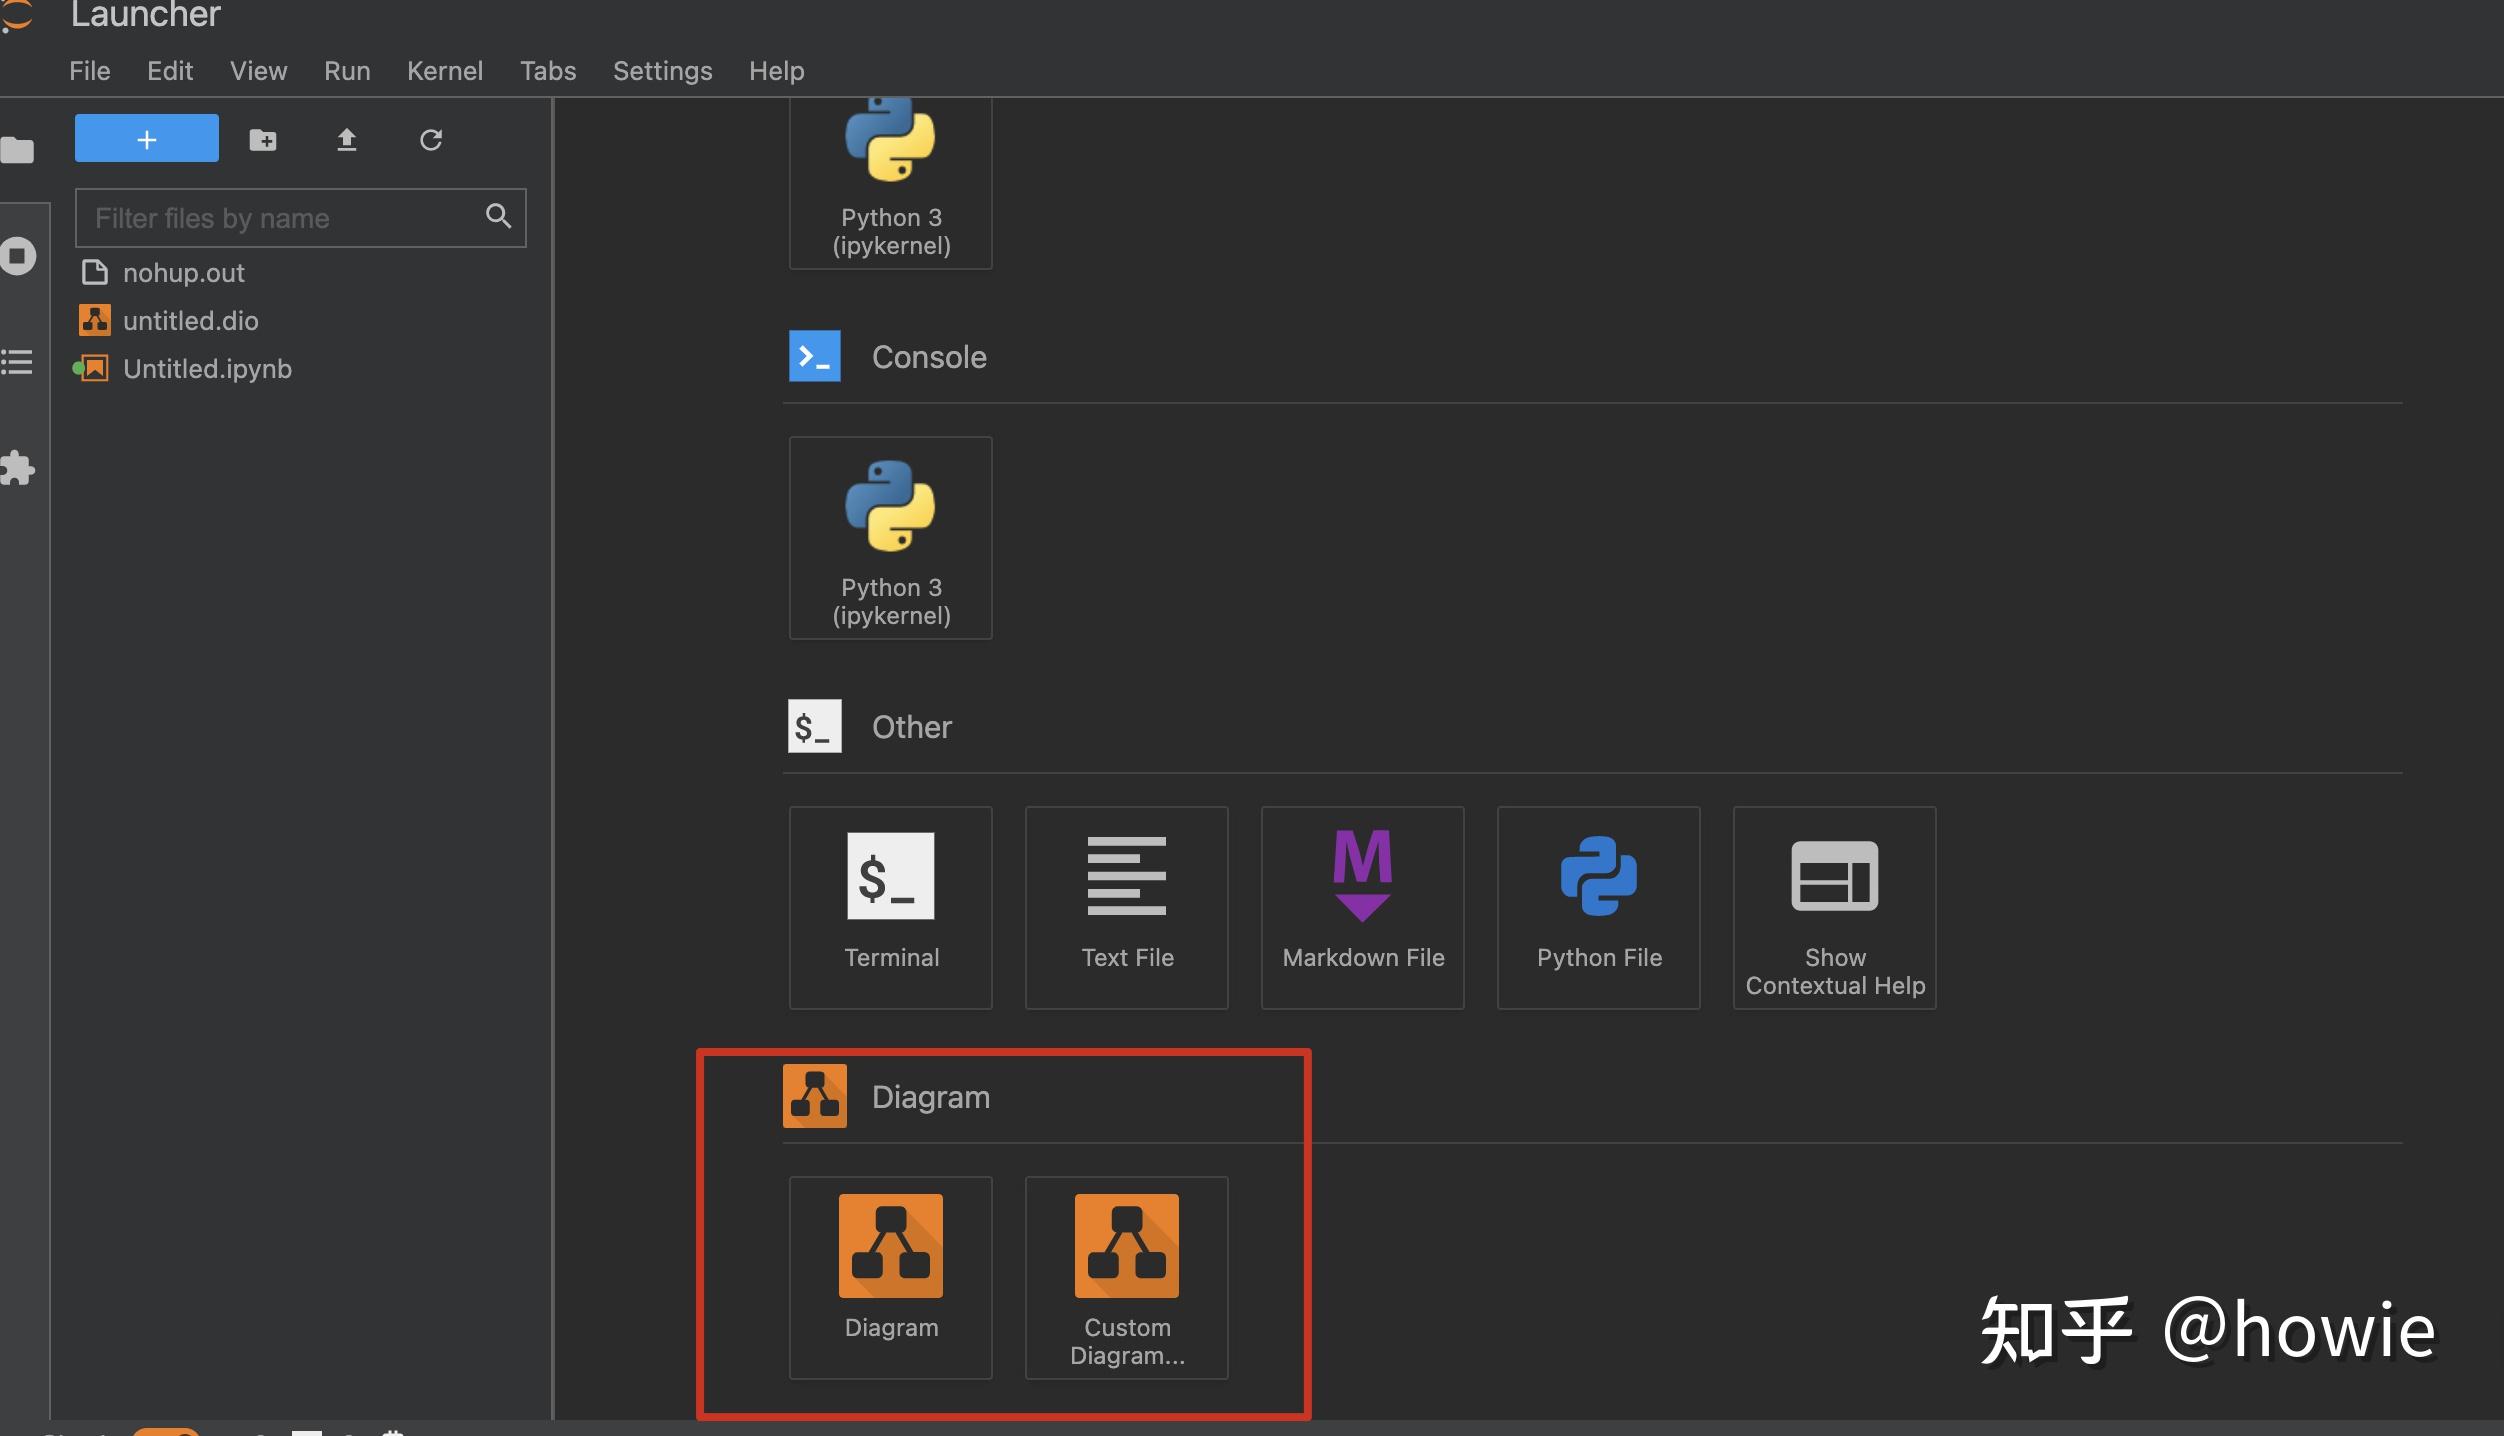Click the blue new launcher plus button
This screenshot has height=1436, width=2504.
point(147,138)
